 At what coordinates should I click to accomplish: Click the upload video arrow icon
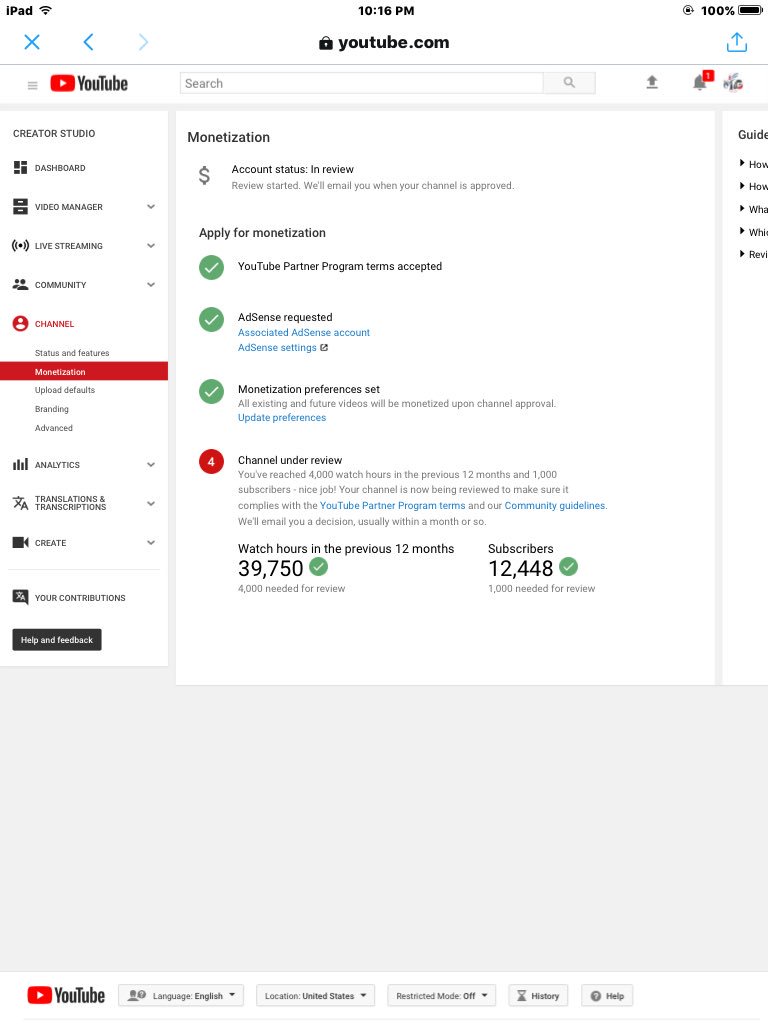pyautogui.click(x=652, y=82)
